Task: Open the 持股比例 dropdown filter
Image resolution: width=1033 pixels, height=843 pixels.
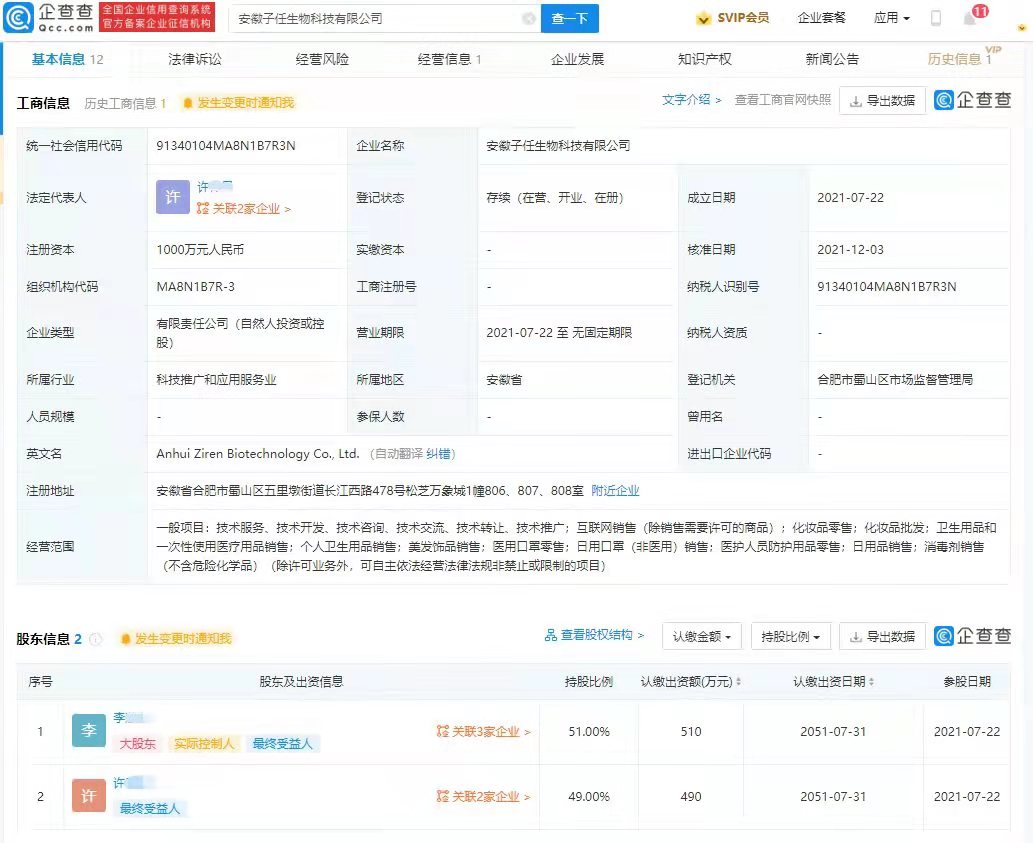Action: 791,636
